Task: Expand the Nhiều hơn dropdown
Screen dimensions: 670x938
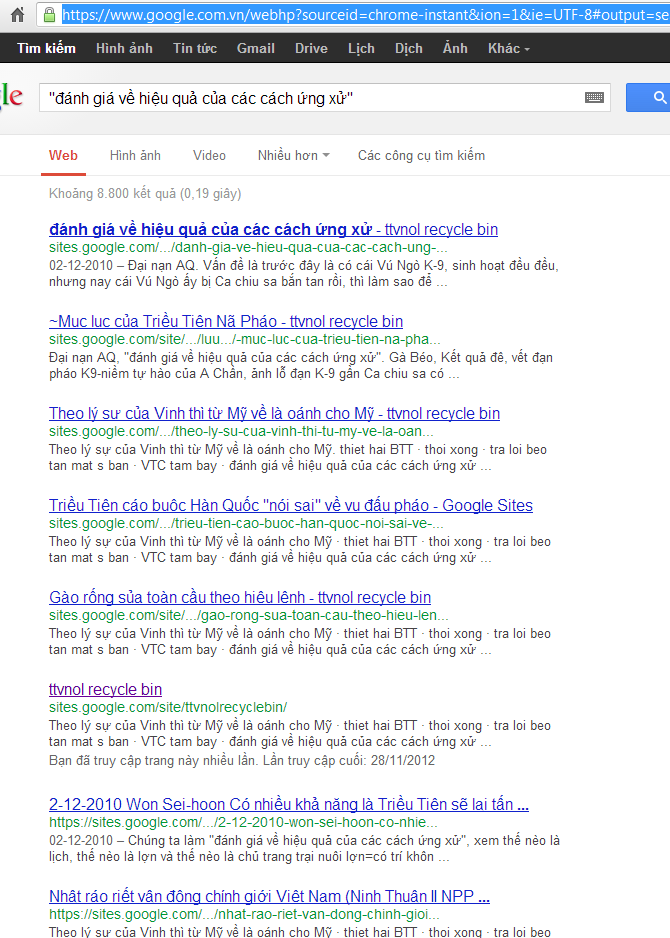Action: point(294,156)
